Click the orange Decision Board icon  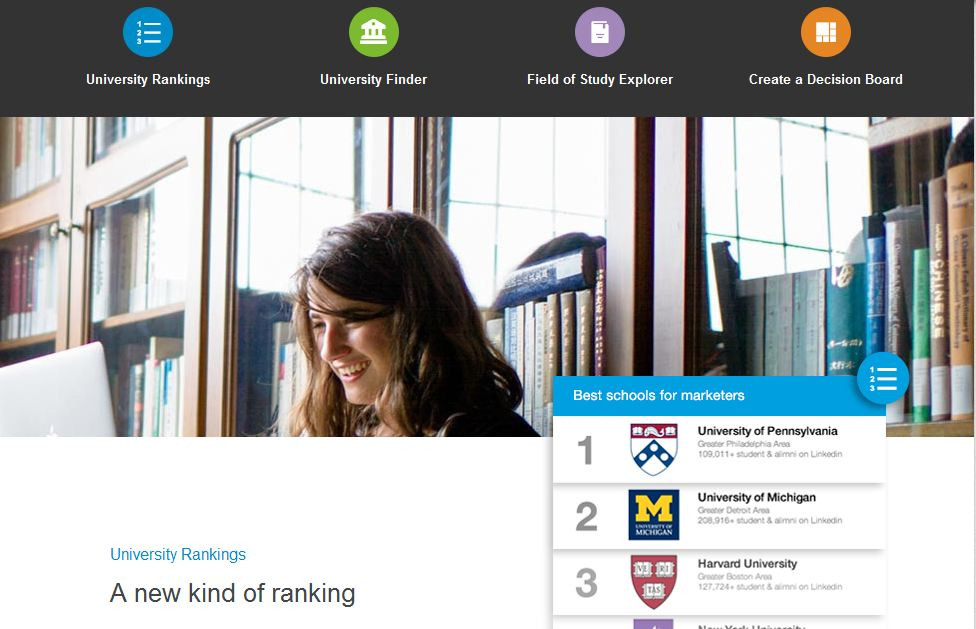click(825, 32)
